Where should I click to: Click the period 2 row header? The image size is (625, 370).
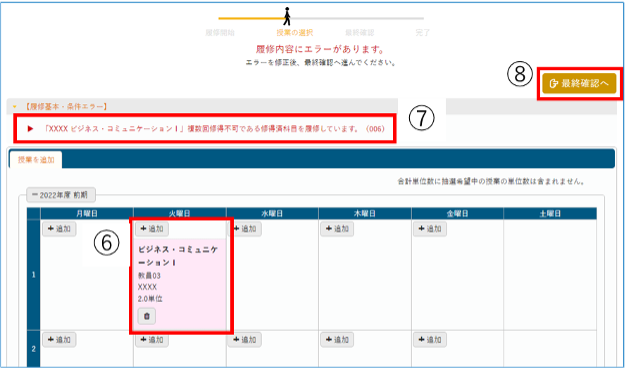point(33,349)
